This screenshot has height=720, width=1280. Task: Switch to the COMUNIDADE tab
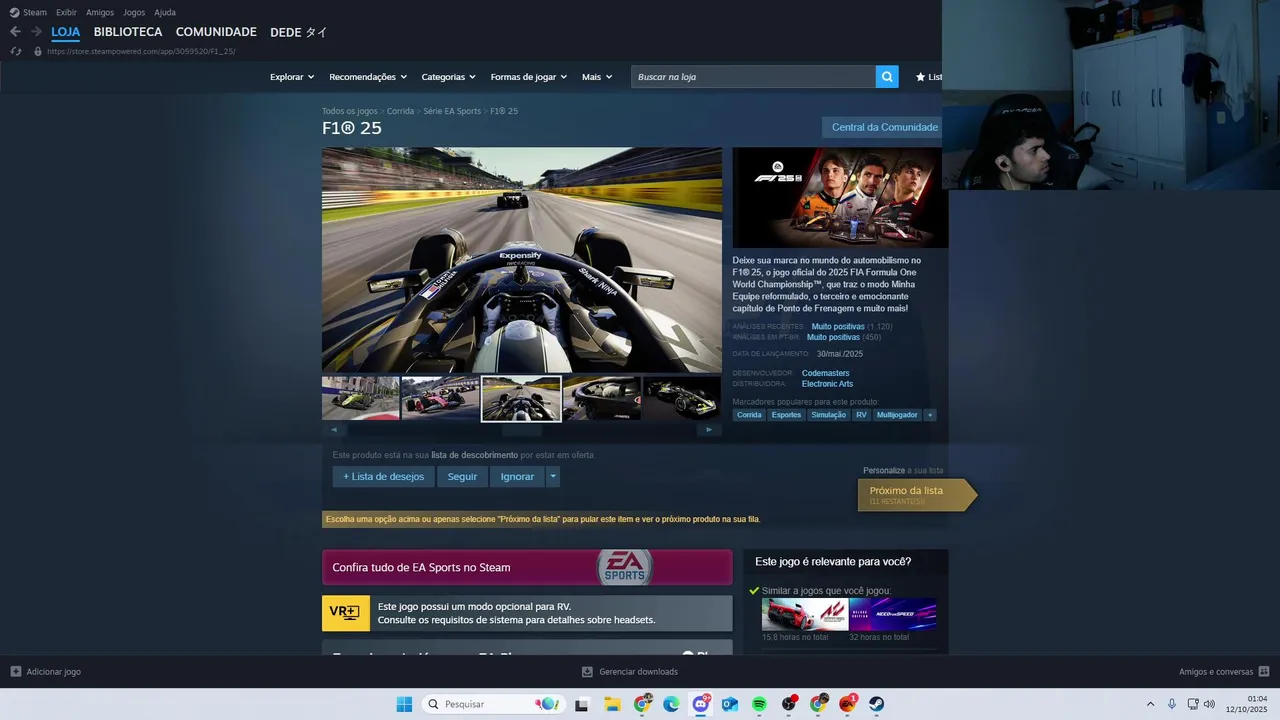[216, 32]
